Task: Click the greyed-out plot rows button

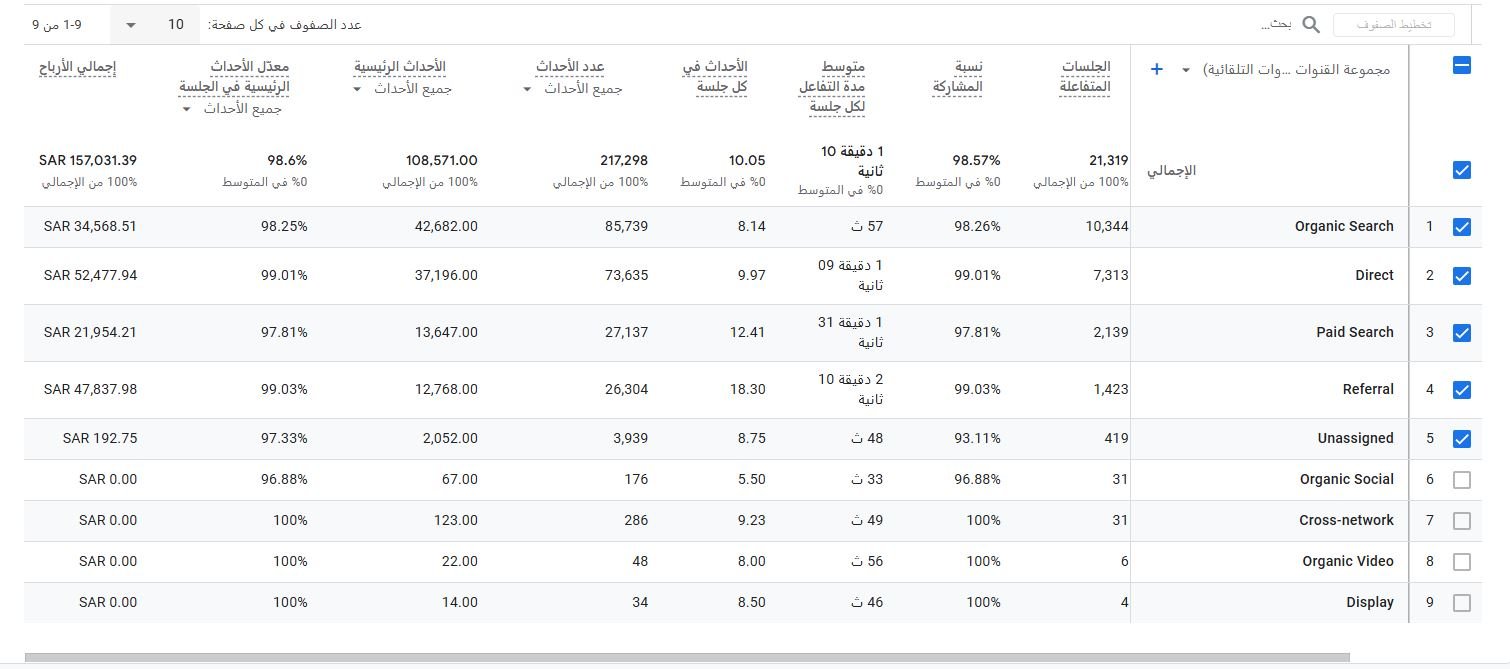Action: [1393, 25]
